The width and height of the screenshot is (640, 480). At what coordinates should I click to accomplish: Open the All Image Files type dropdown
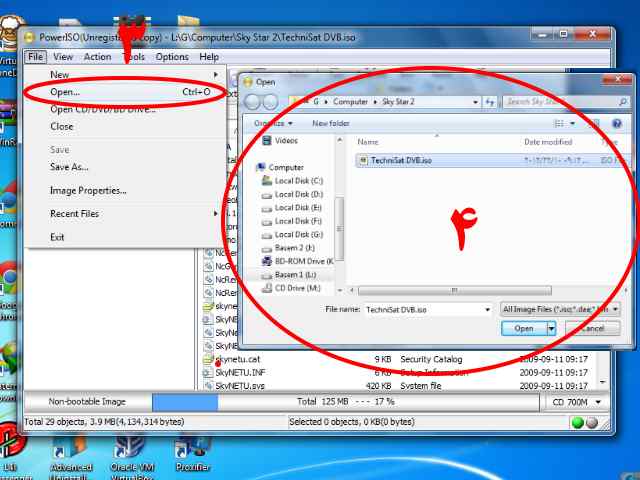[x=615, y=309]
